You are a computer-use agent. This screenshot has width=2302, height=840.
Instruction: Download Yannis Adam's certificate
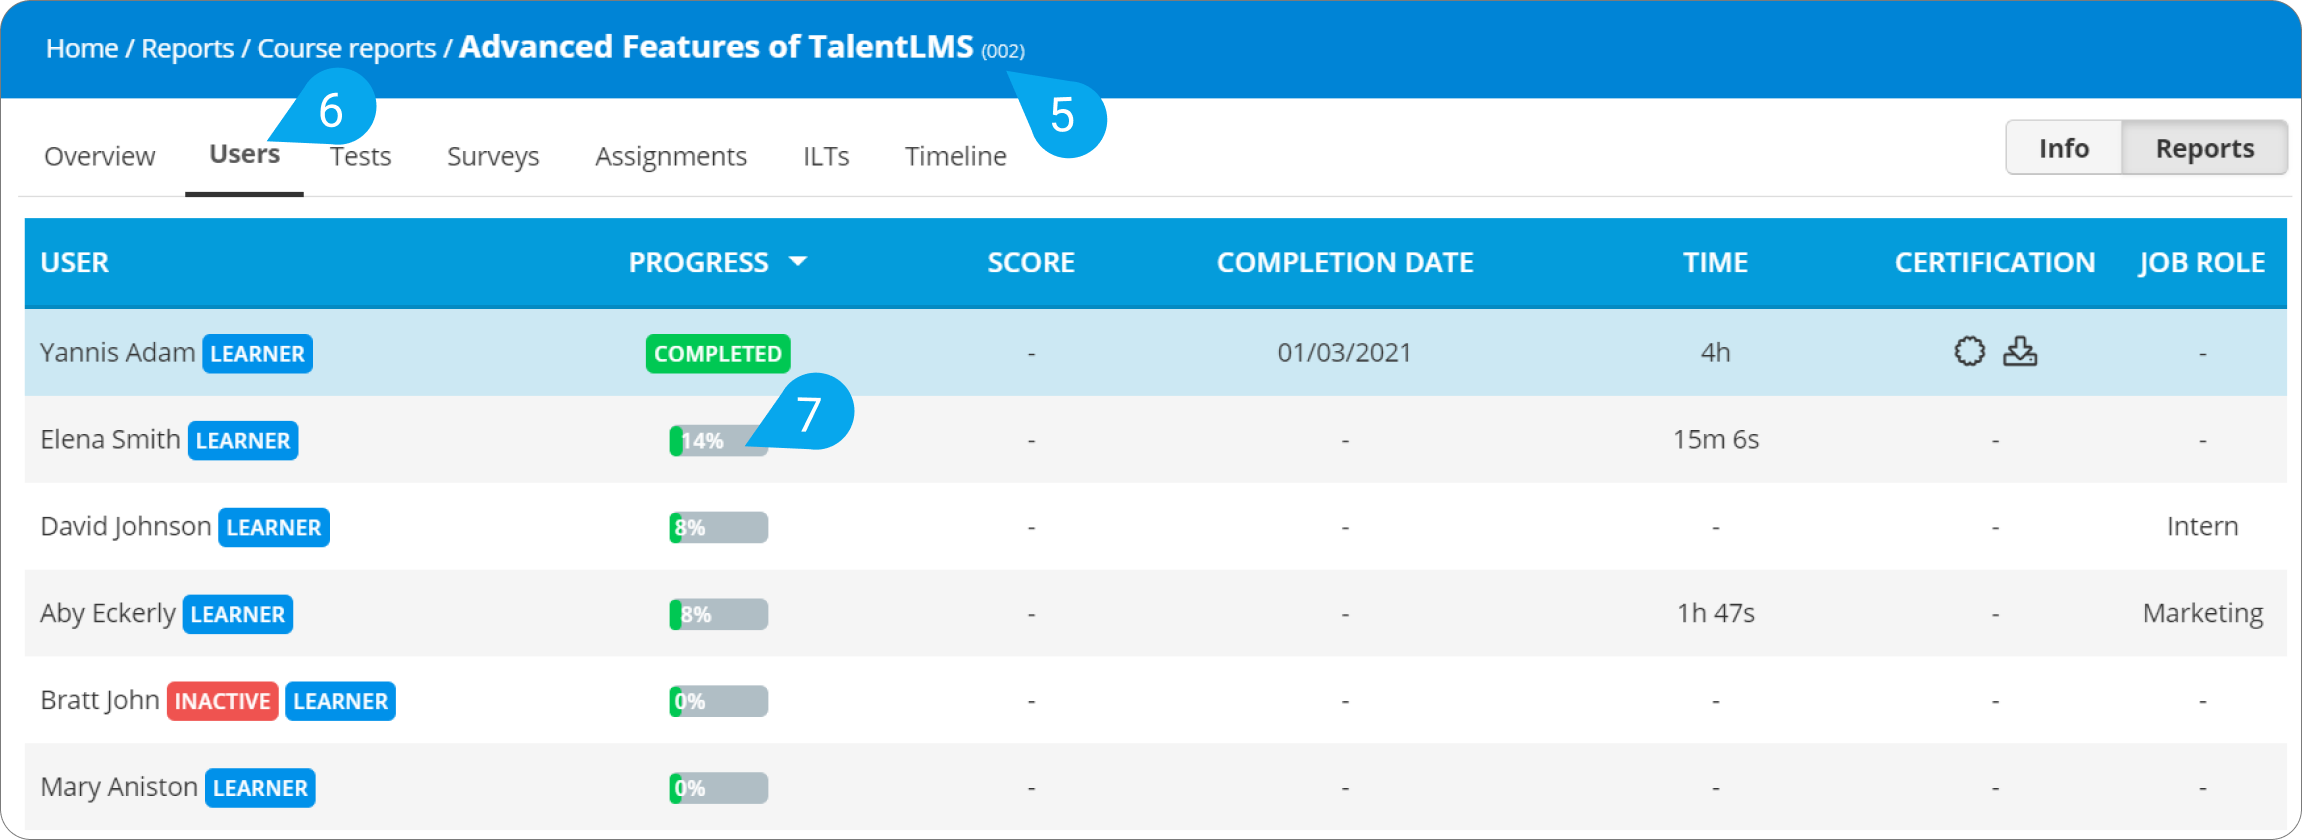(x=2020, y=352)
